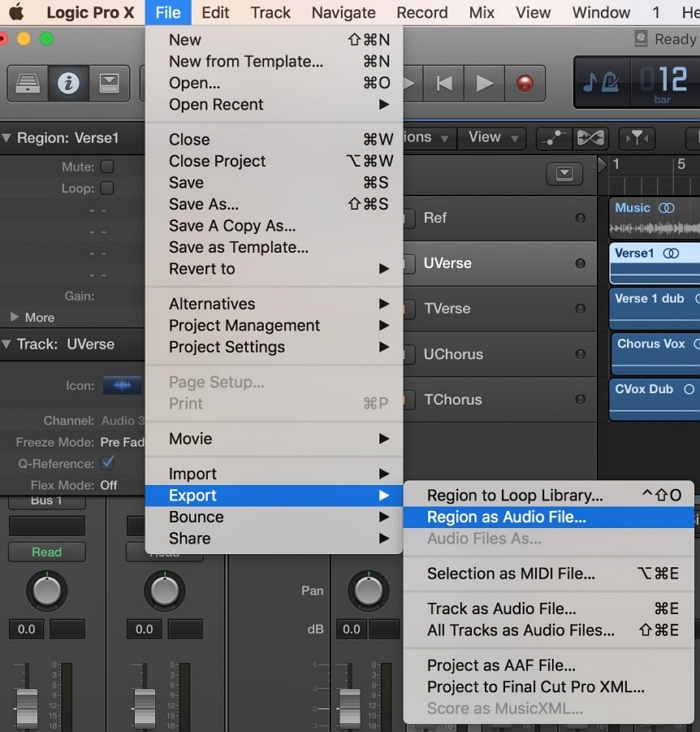Toggle the Q-Reference checkbox

click(107, 463)
